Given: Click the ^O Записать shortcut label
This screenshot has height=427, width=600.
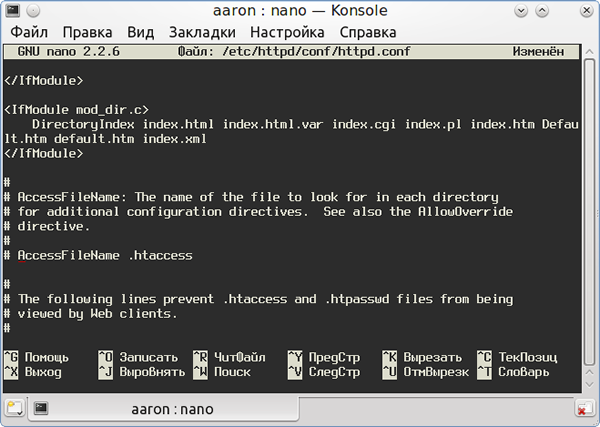Looking at the screenshot, I should (x=139, y=357).
